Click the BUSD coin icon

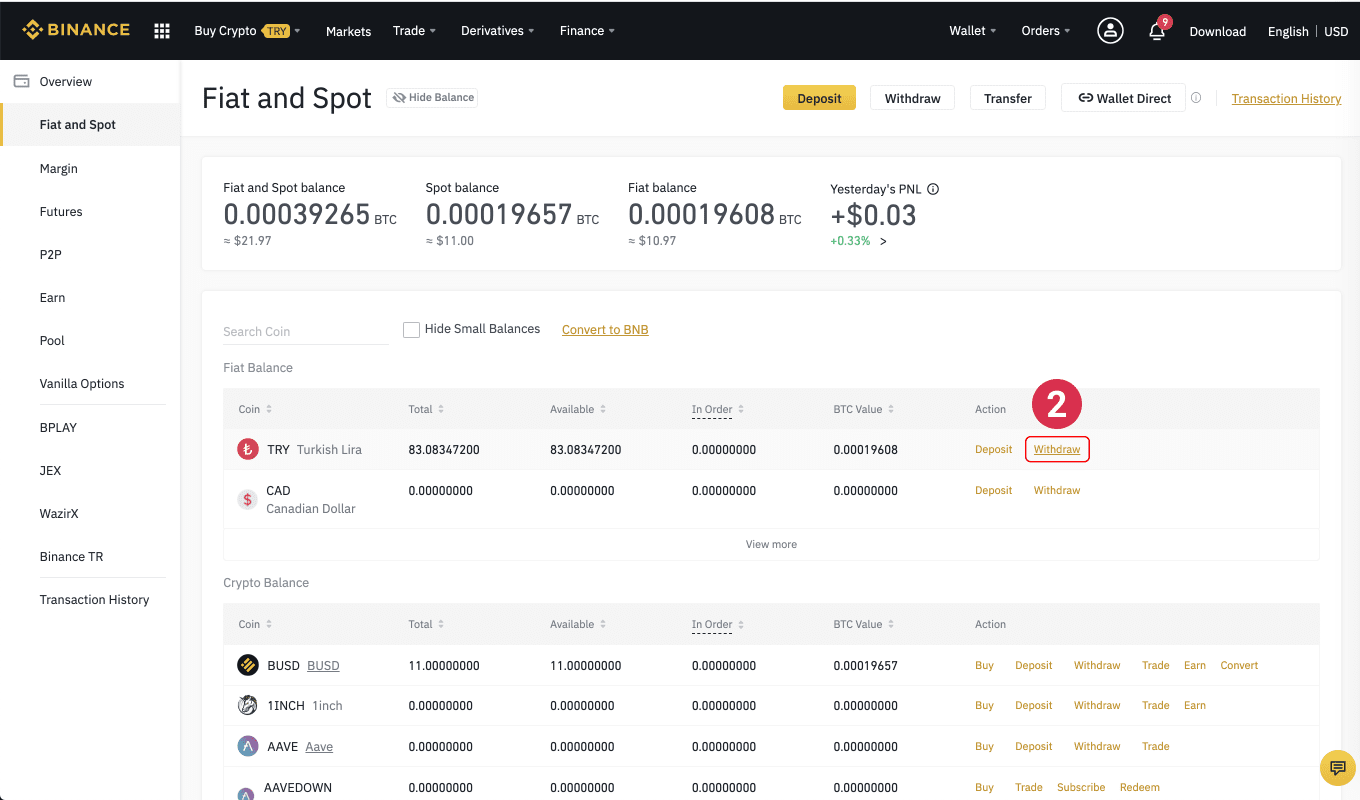pos(247,665)
